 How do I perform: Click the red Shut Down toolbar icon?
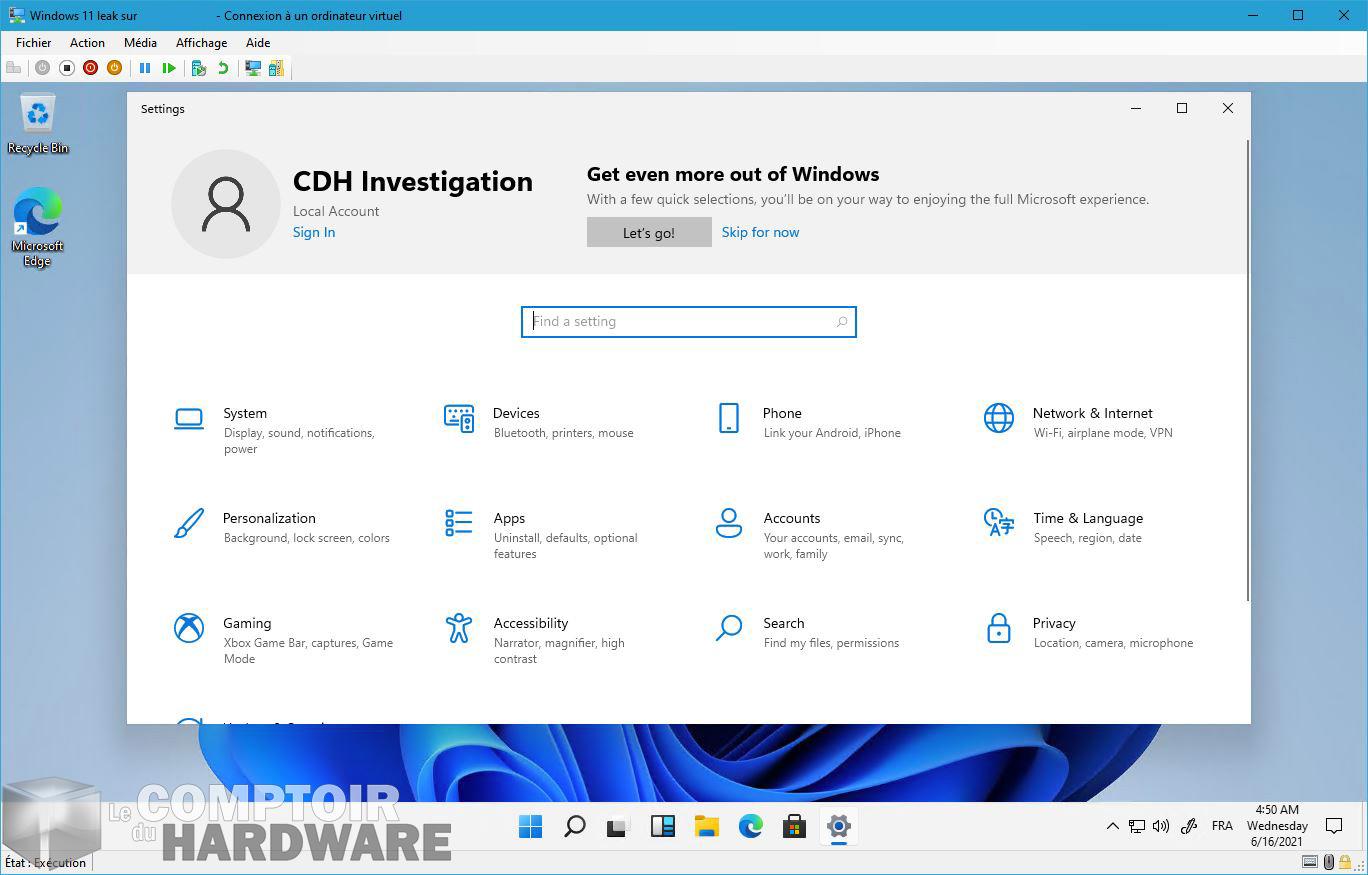90,68
